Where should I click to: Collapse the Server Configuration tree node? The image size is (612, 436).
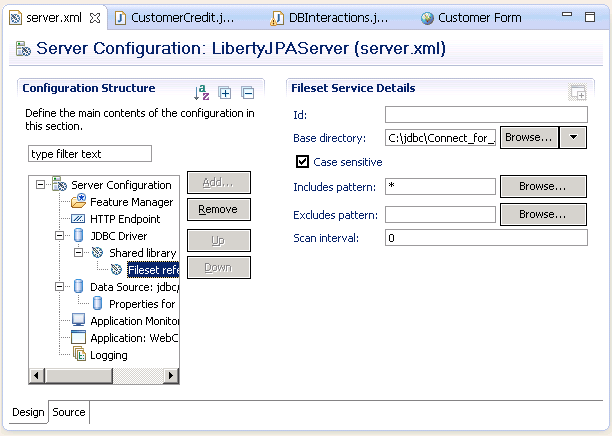tap(40, 185)
